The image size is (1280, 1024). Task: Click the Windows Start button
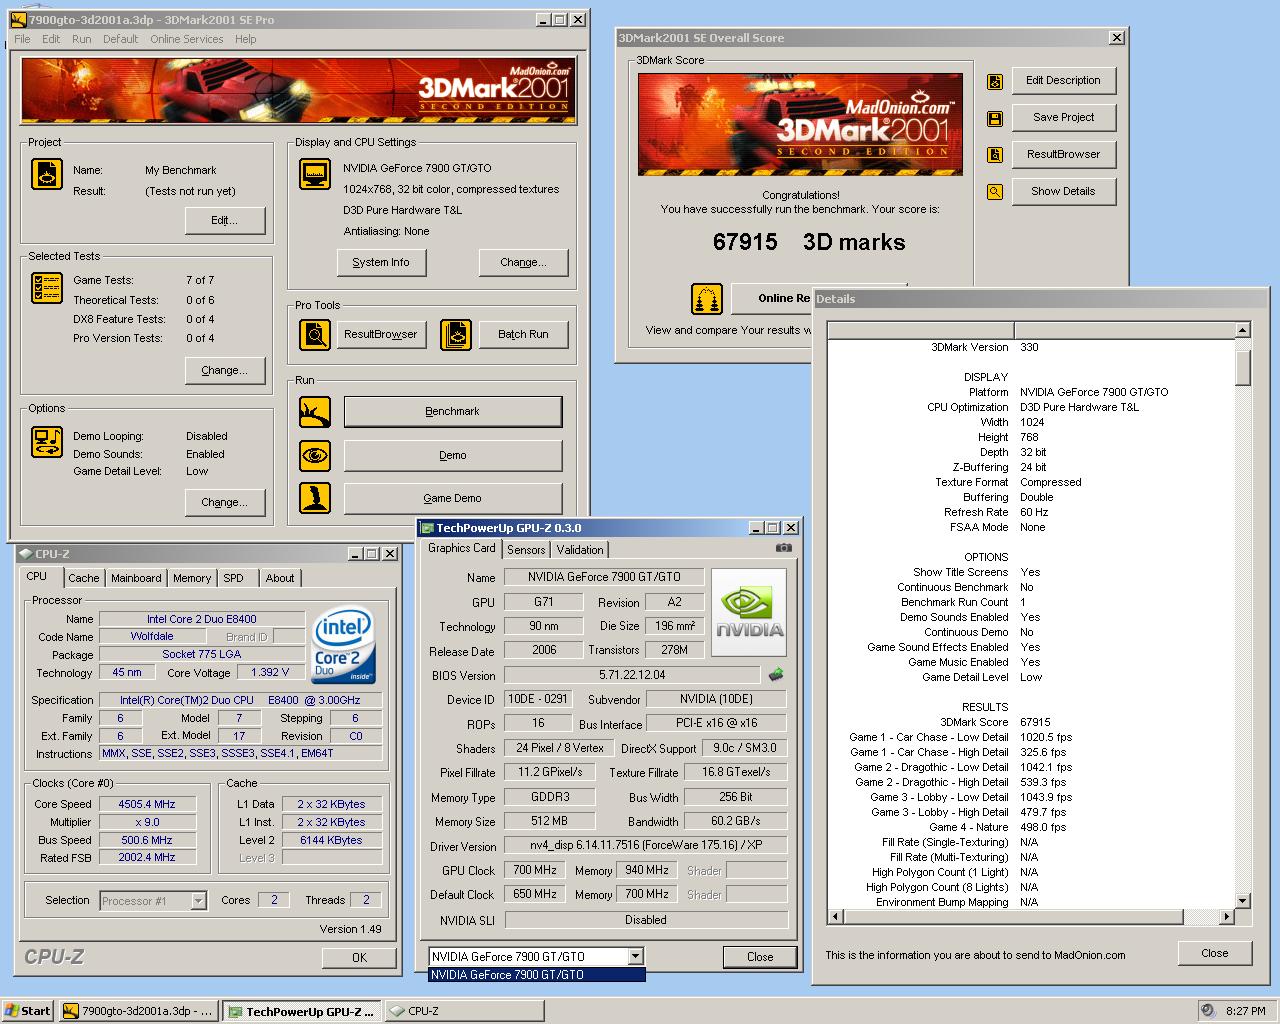28,1010
